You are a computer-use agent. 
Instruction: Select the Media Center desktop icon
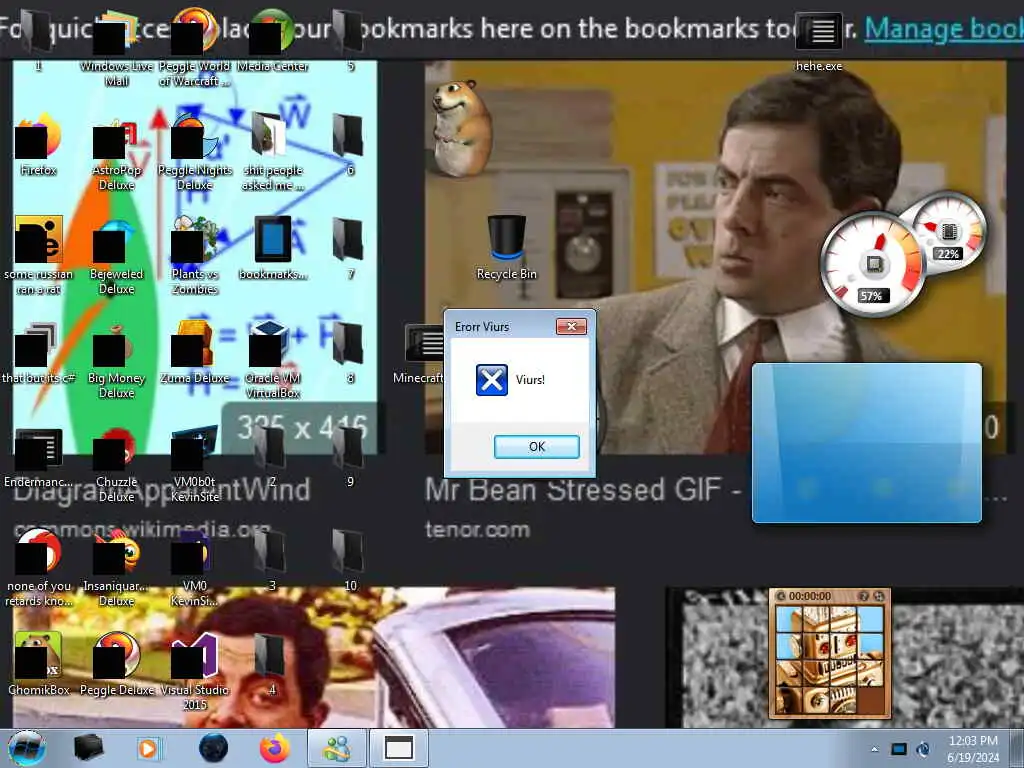click(x=272, y=39)
